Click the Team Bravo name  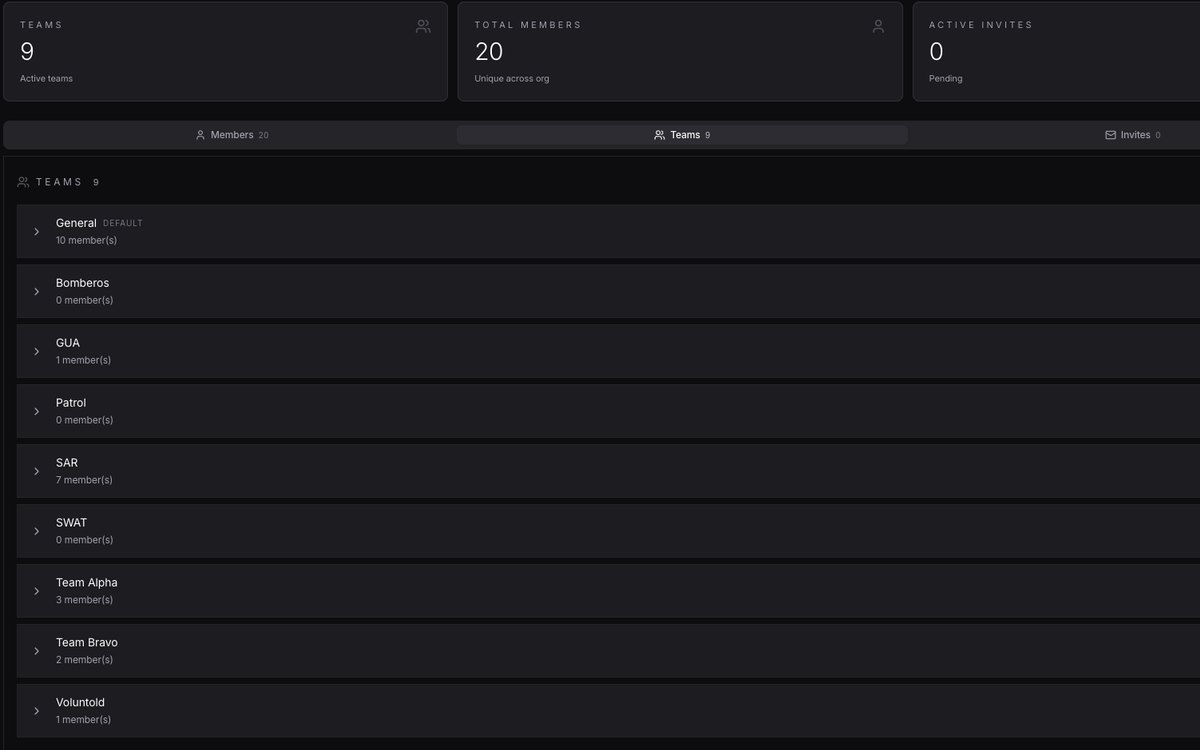[87, 643]
